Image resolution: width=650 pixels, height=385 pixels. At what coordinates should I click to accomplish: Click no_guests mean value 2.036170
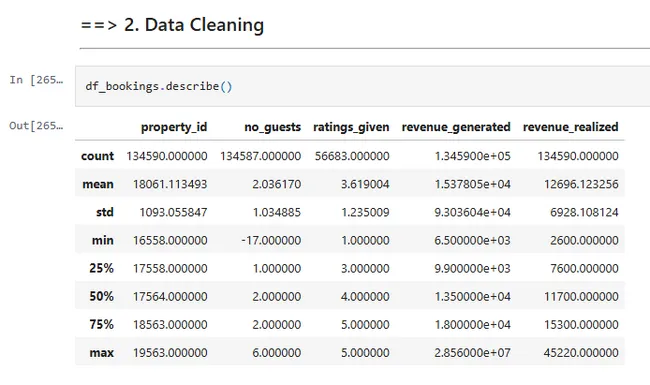(x=276, y=184)
